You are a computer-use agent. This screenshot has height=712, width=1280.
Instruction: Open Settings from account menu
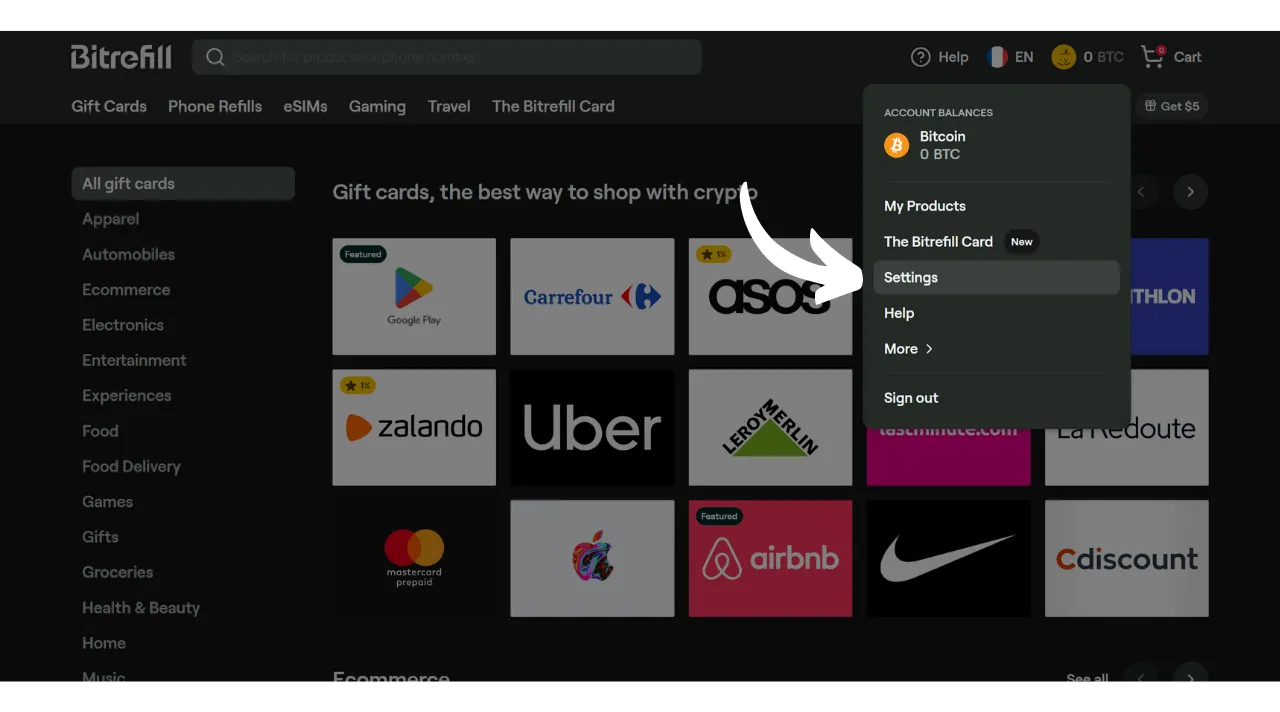click(911, 278)
